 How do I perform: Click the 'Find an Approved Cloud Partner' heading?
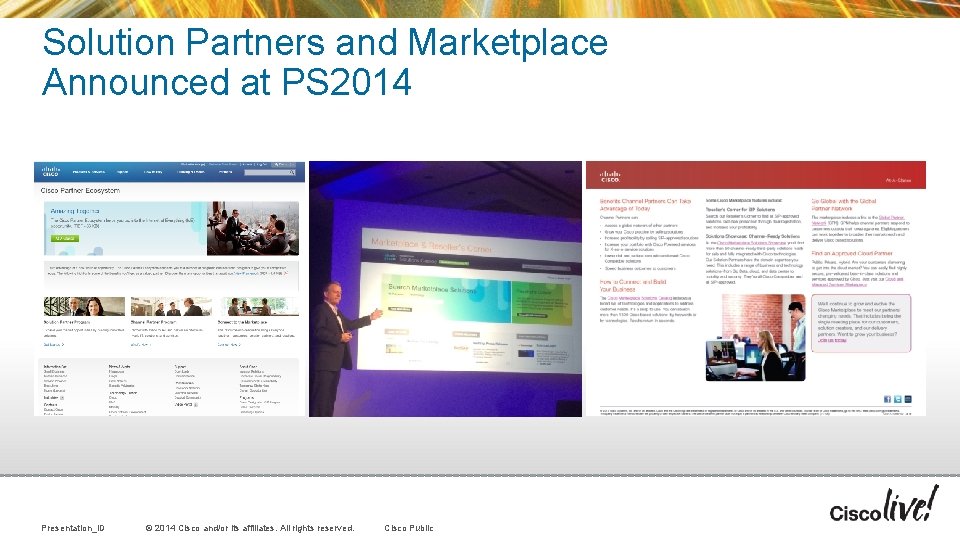852,253
